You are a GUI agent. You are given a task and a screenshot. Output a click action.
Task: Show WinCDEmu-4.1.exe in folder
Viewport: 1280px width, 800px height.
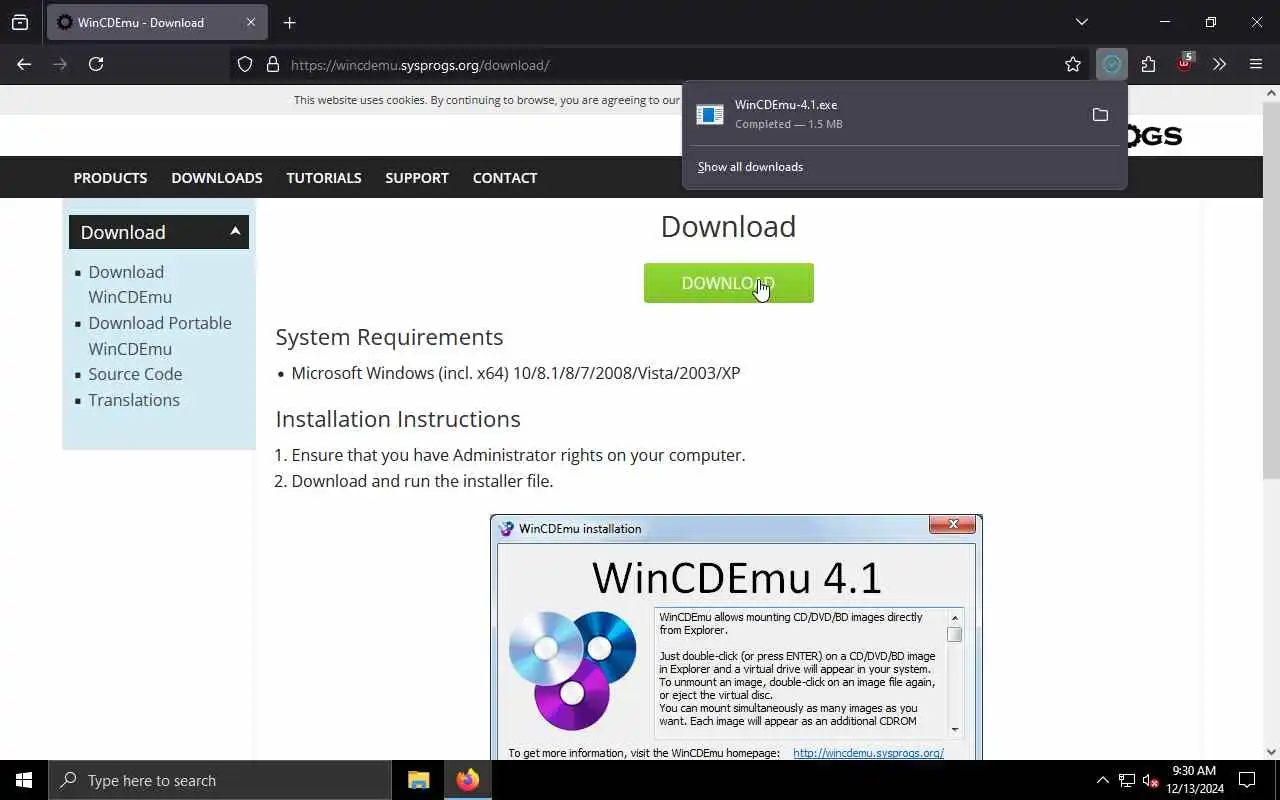point(1100,115)
